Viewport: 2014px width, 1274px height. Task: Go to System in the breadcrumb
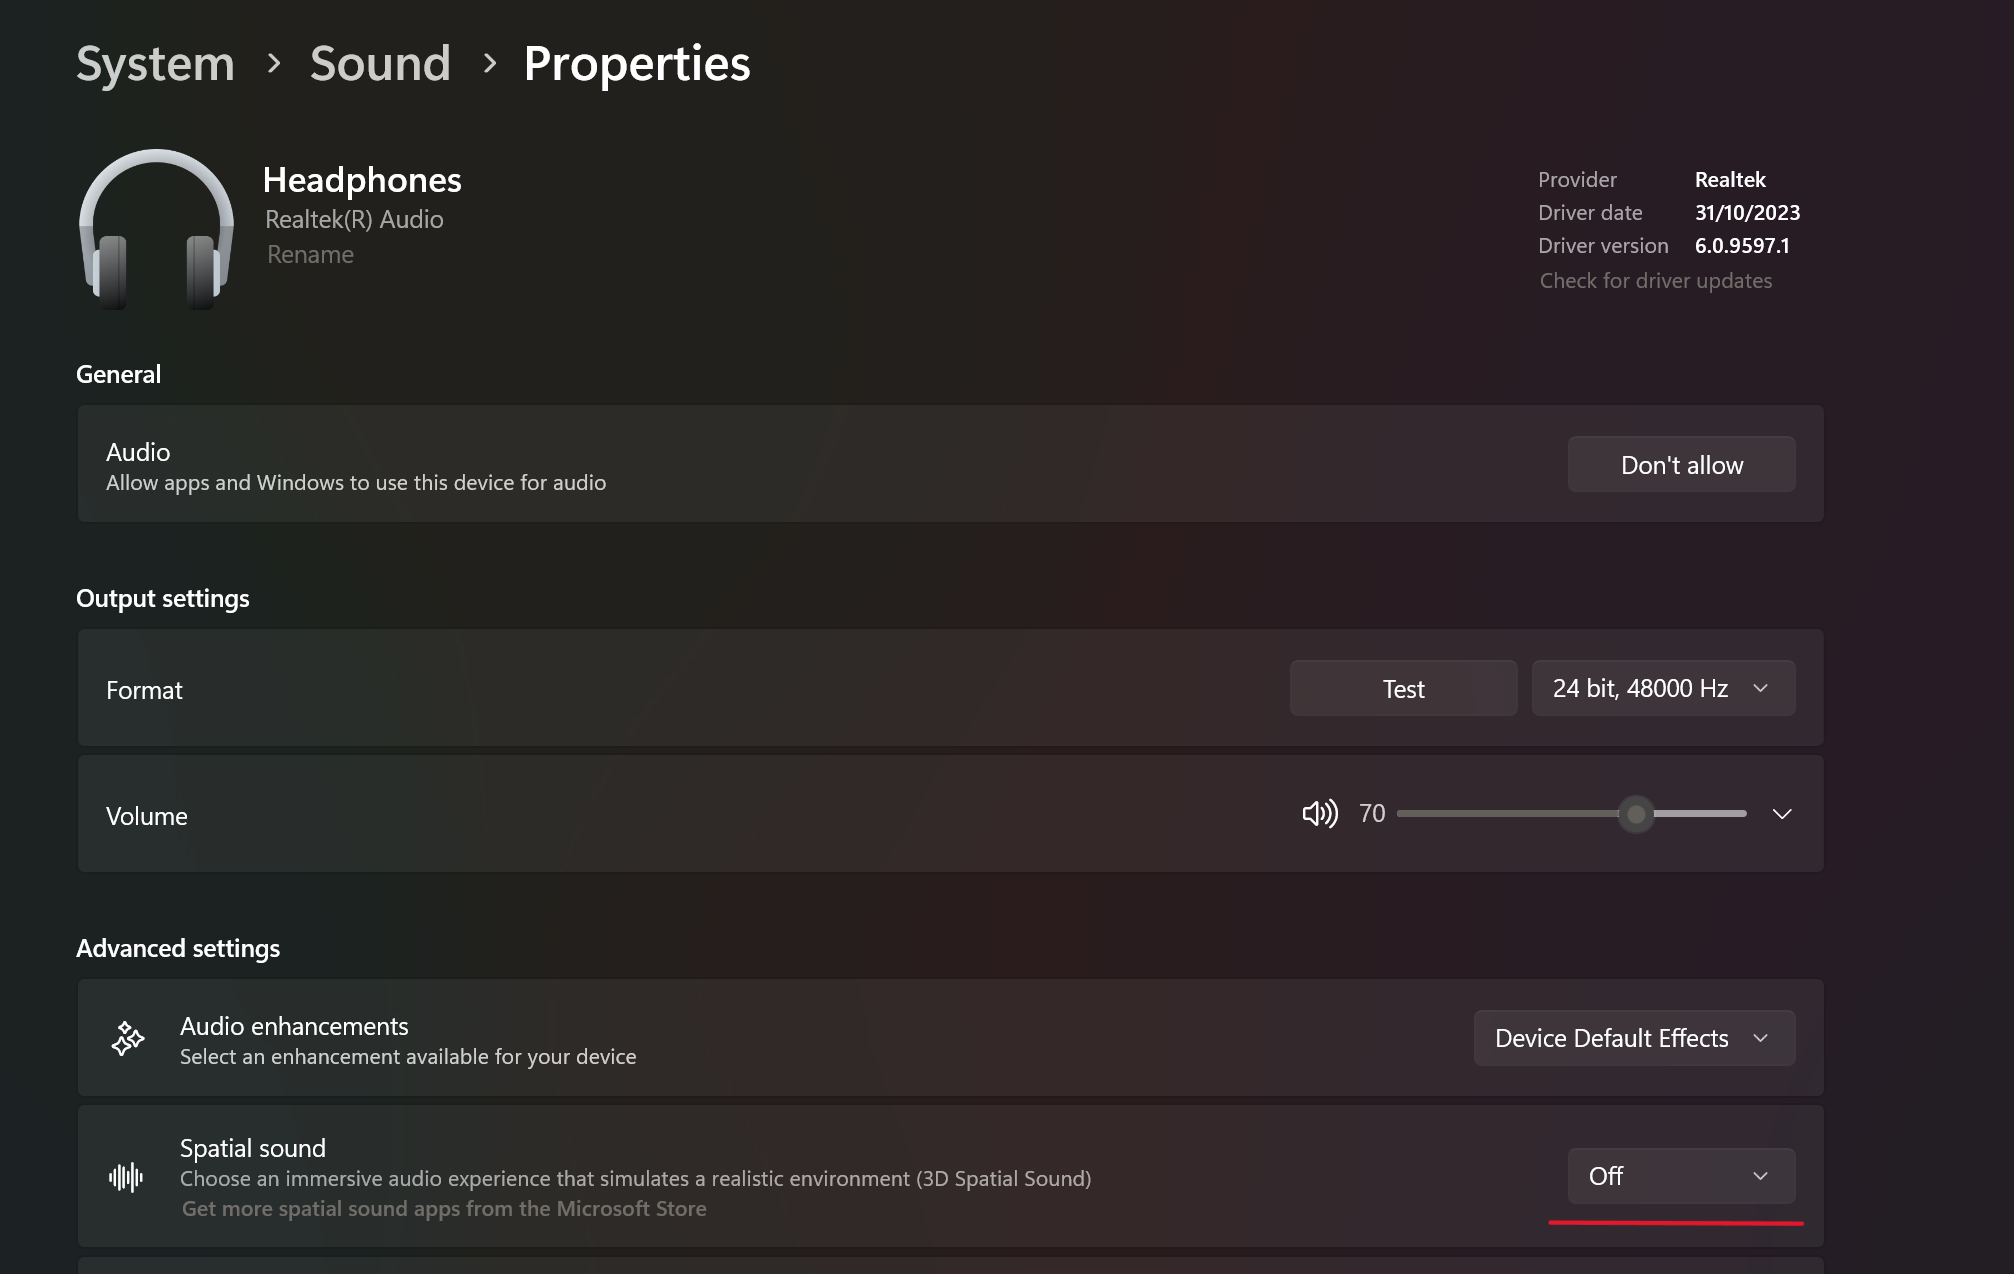pyautogui.click(x=156, y=64)
